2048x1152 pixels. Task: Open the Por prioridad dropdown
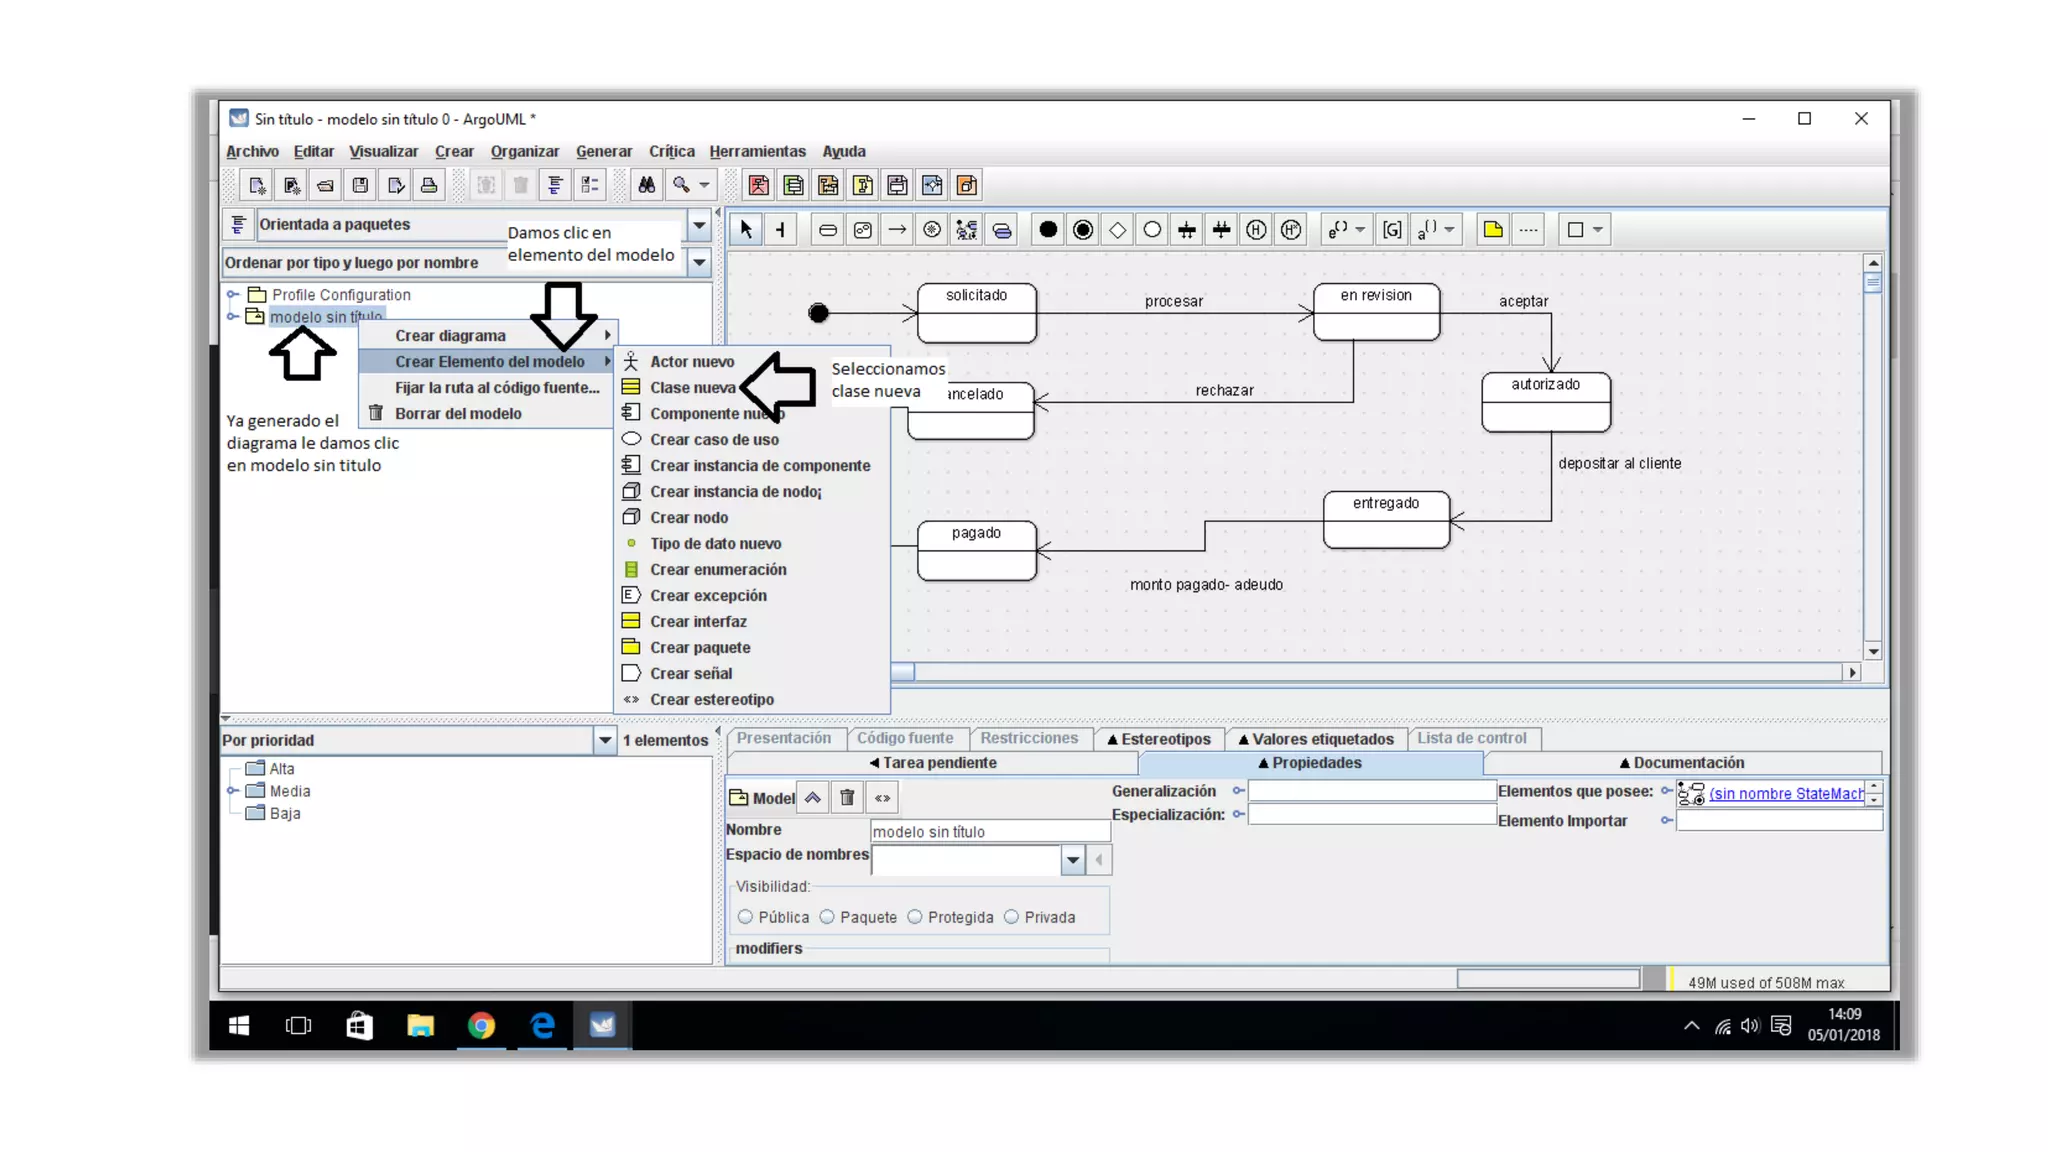[x=604, y=741]
